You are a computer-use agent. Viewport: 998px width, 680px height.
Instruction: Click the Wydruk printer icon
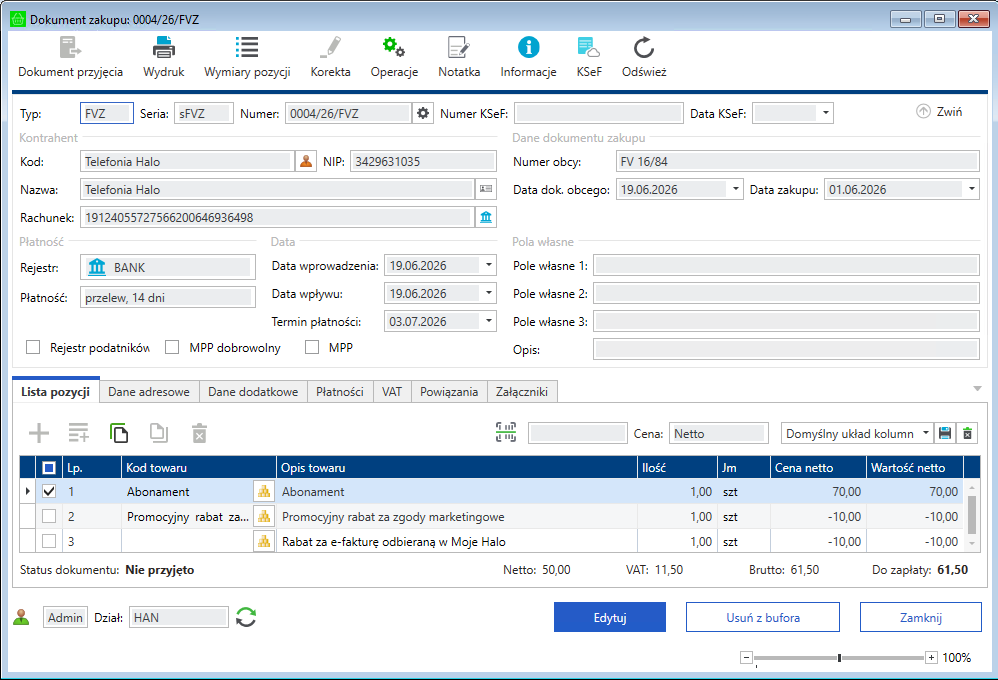[164, 48]
